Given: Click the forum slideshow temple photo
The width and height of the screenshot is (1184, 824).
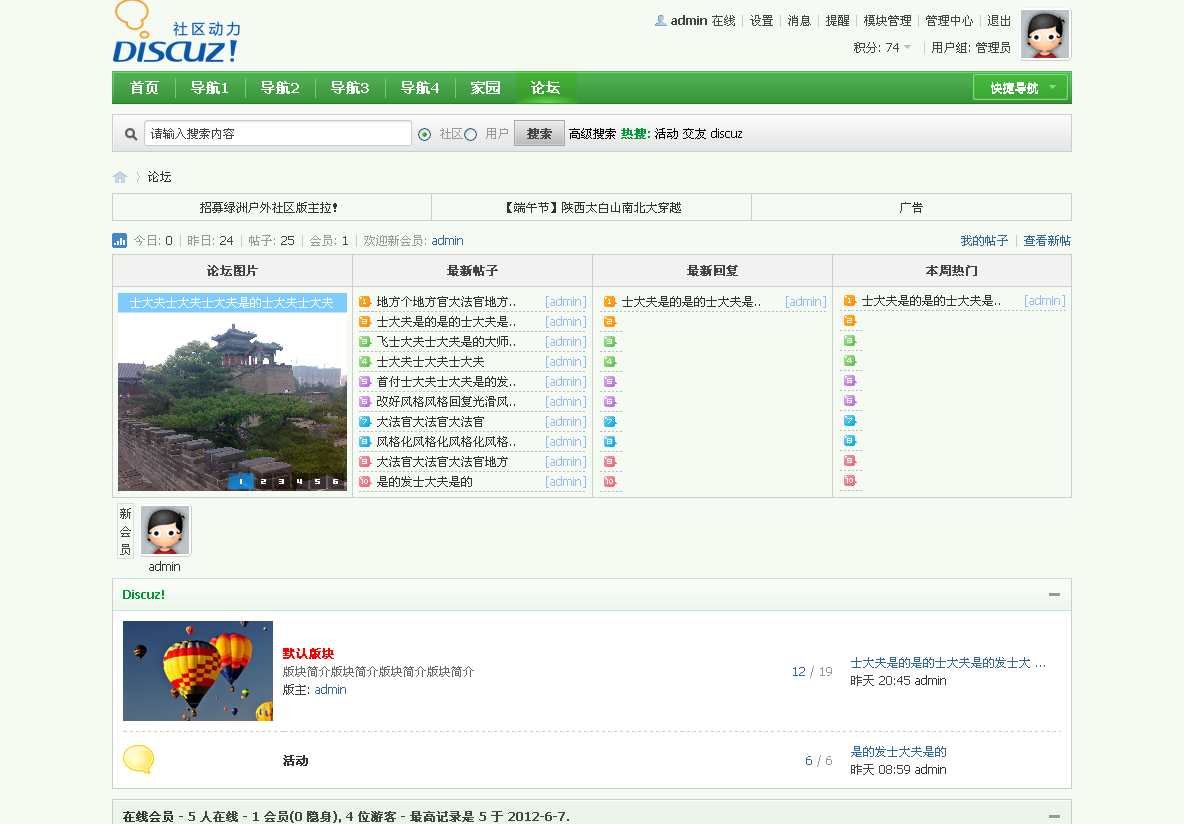Looking at the screenshot, I should (233, 393).
